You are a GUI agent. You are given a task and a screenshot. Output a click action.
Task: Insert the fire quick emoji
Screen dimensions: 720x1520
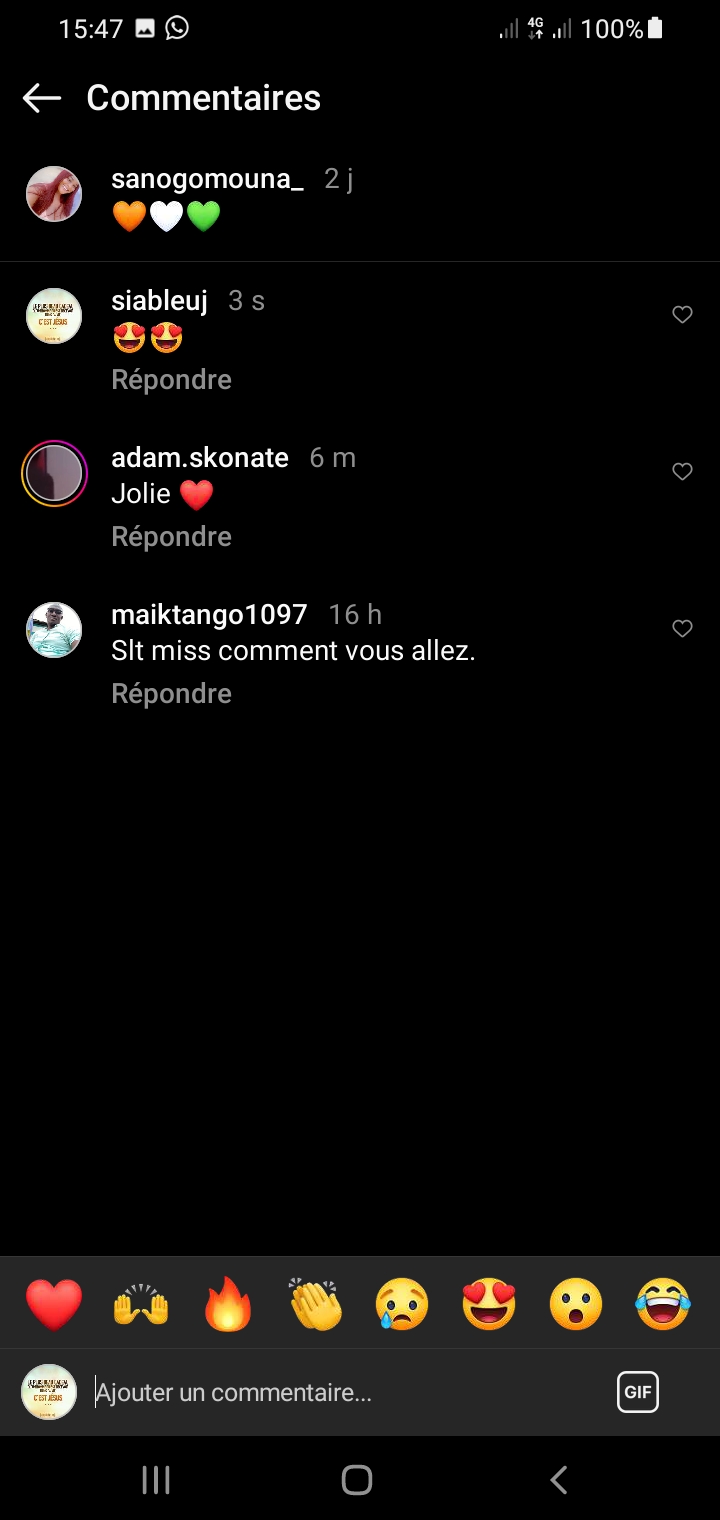pos(228,1304)
